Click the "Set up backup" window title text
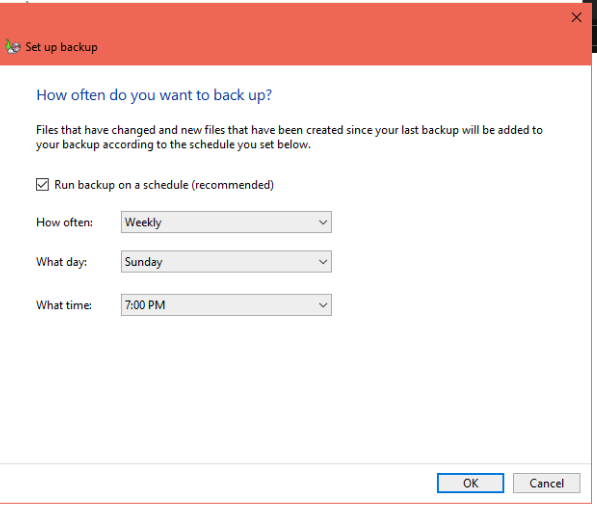597x514 pixels. [61, 47]
